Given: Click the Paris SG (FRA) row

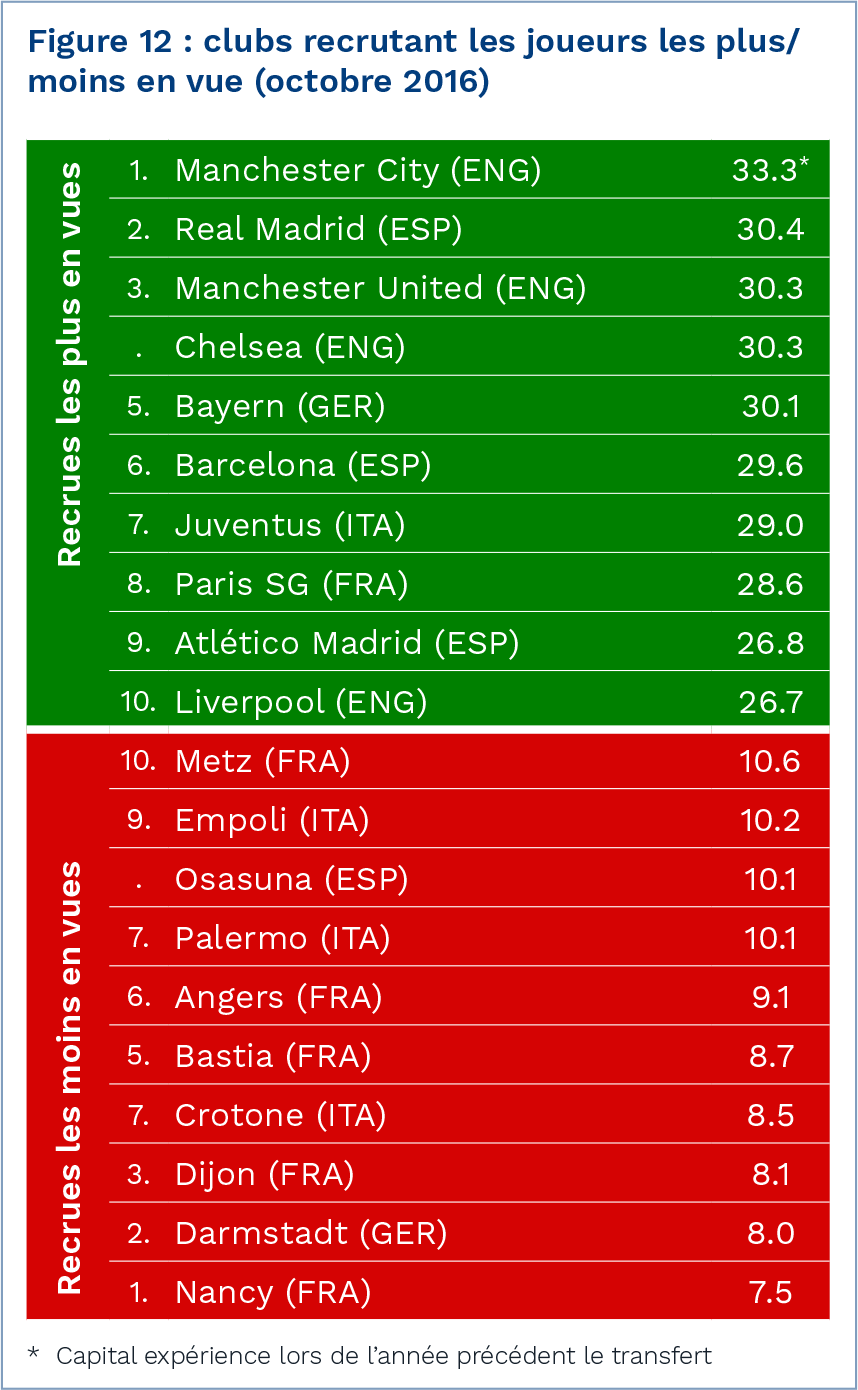Looking at the screenshot, I should pos(291,584).
